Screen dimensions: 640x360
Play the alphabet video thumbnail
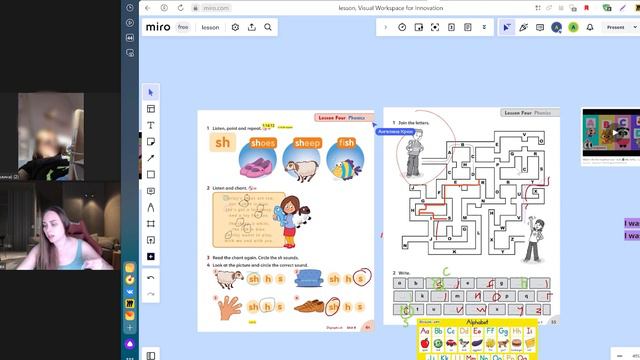coord(615,133)
